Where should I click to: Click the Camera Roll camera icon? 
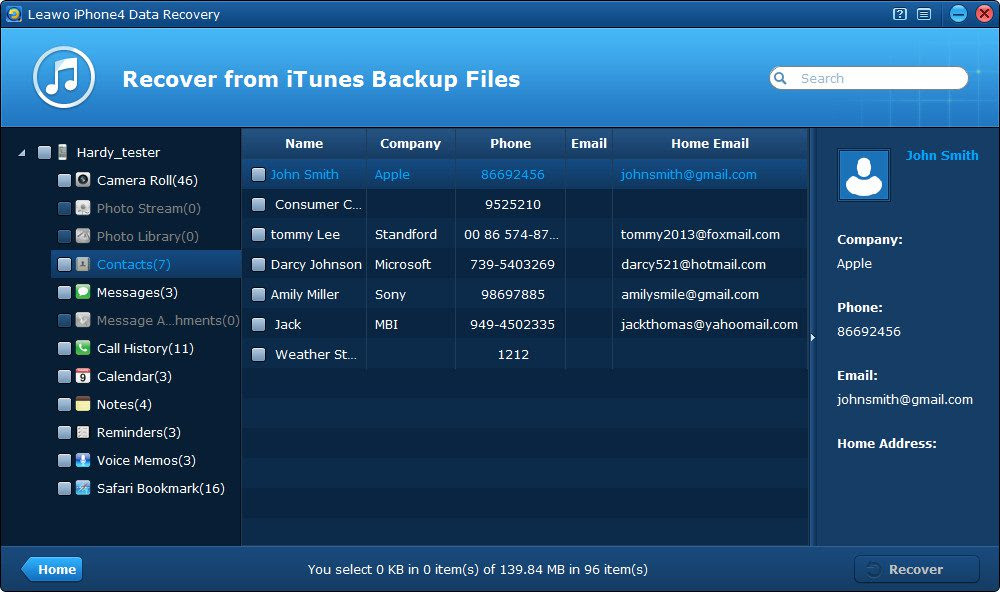83,180
